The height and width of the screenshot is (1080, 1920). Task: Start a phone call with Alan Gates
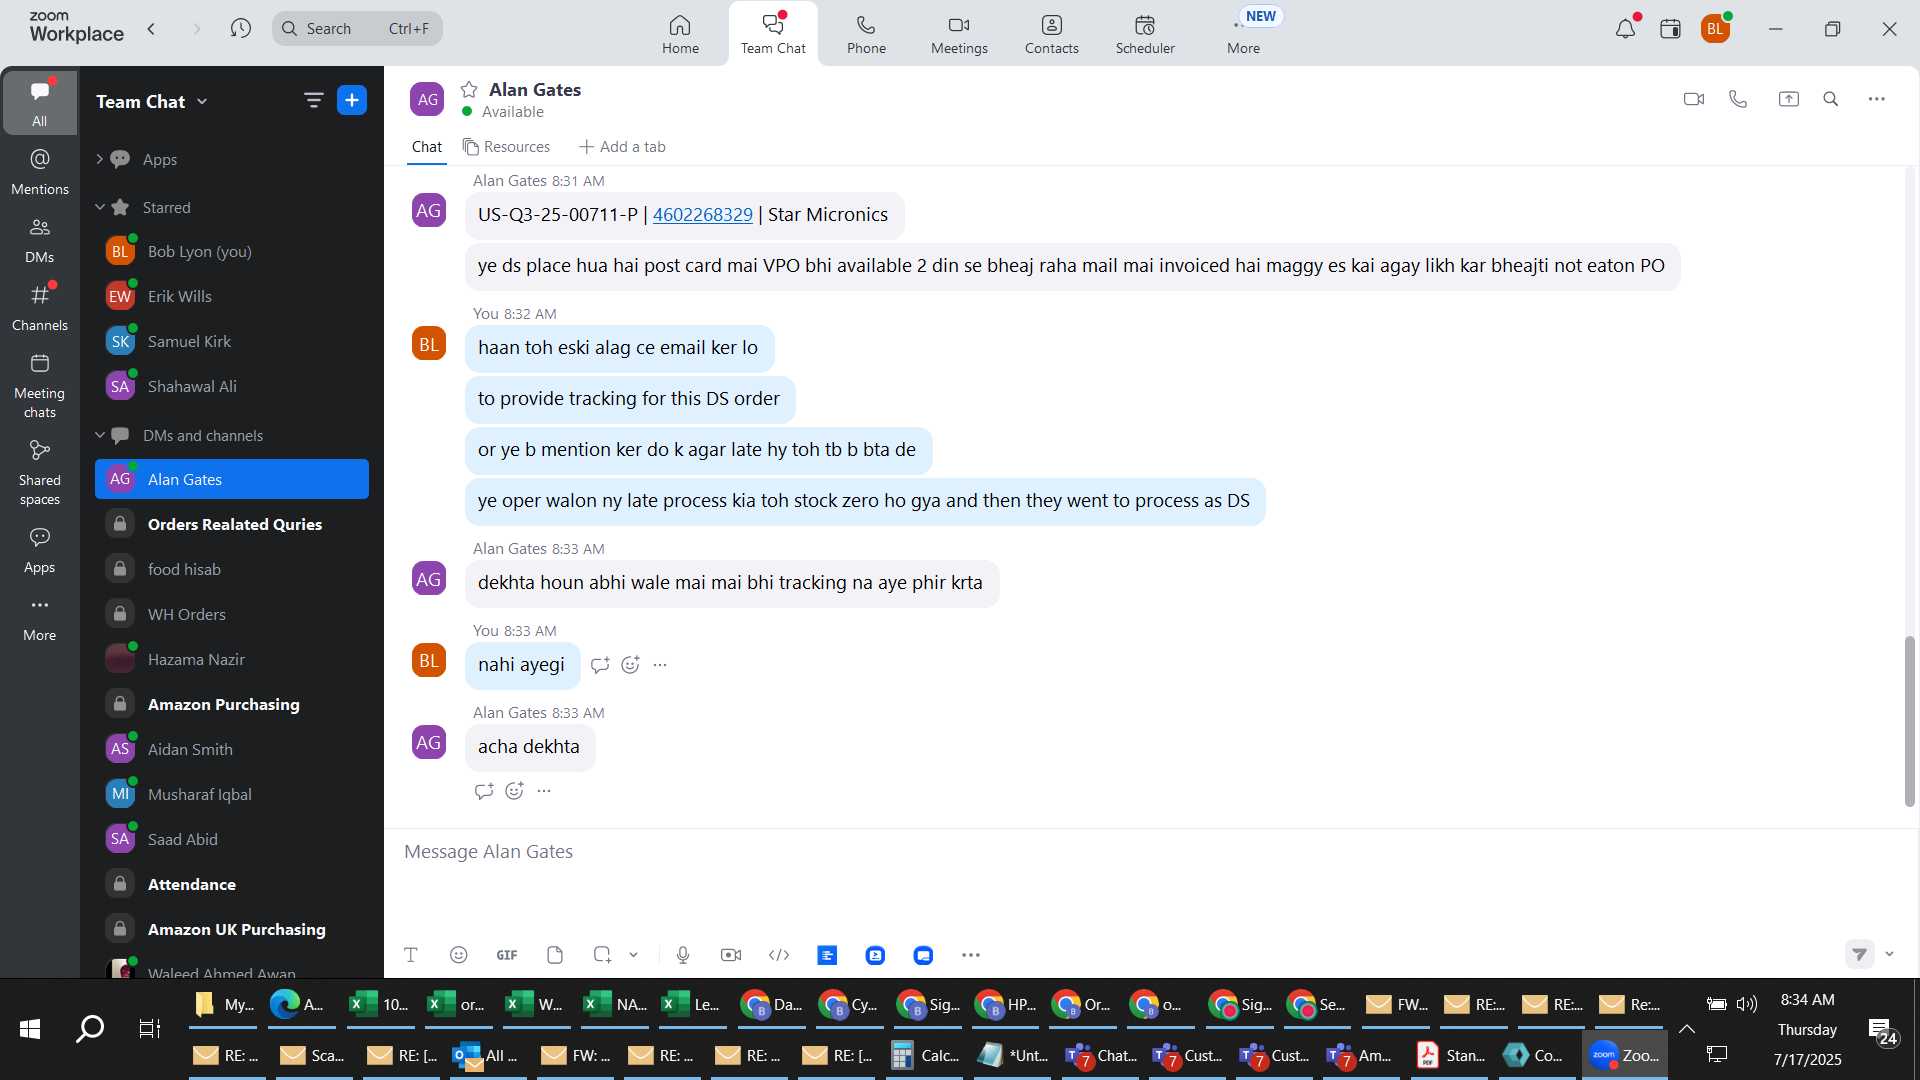(1738, 99)
